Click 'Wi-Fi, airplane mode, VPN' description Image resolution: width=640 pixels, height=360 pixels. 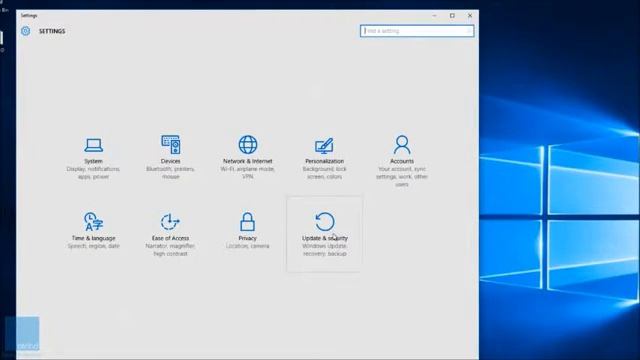tap(248, 173)
